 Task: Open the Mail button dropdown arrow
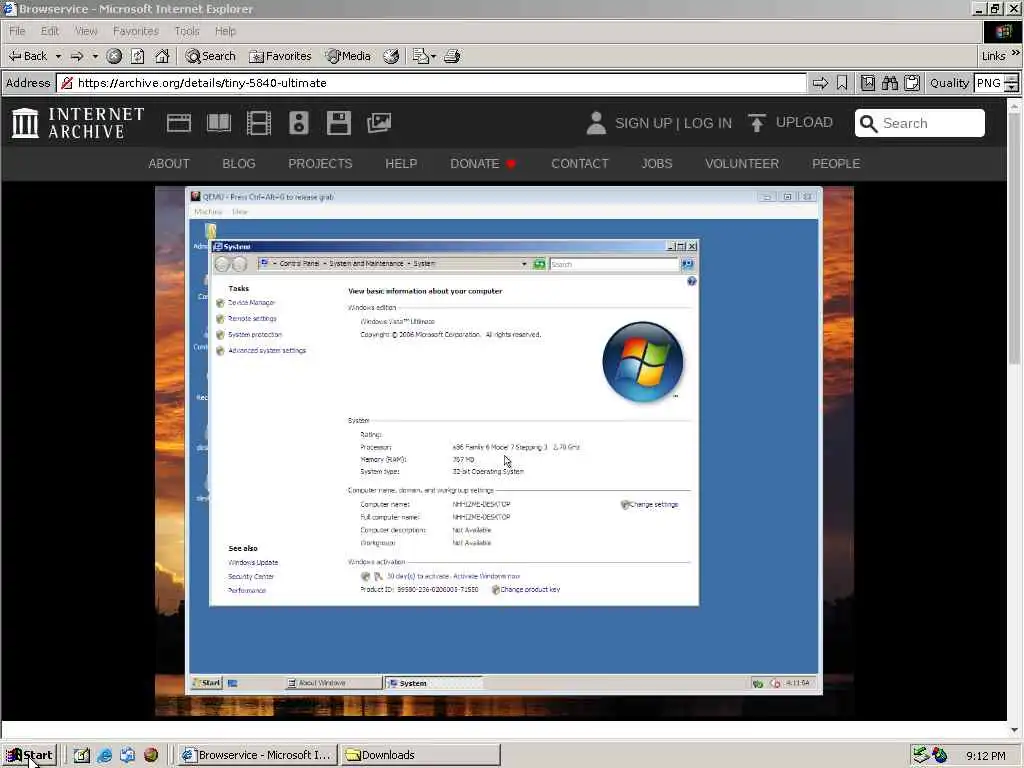(433, 56)
